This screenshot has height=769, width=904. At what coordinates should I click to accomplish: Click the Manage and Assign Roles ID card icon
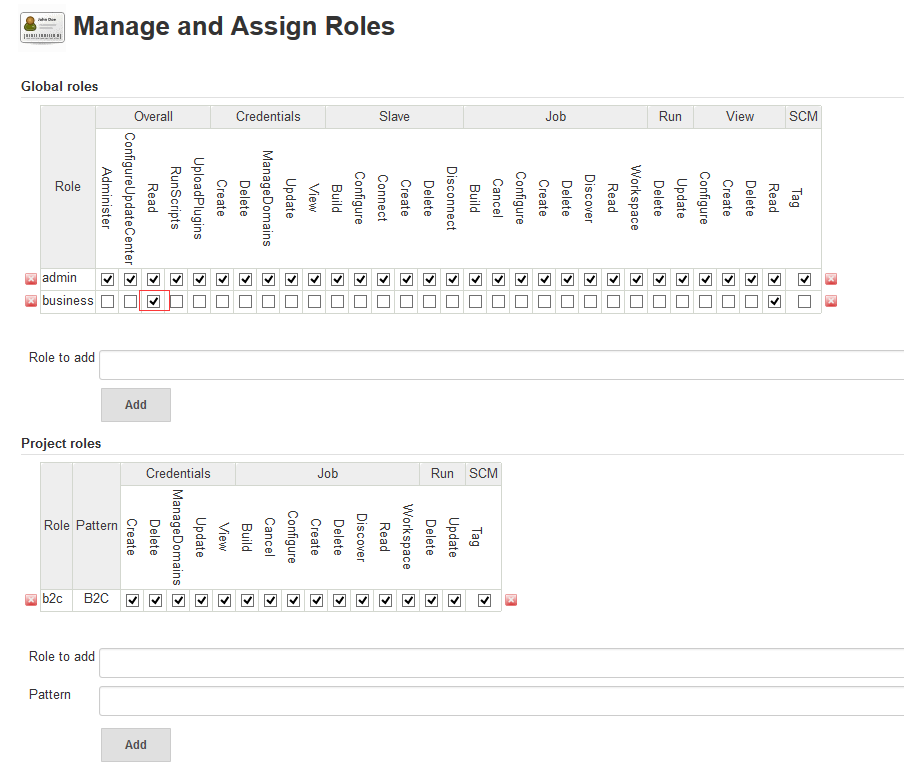[x=42, y=27]
